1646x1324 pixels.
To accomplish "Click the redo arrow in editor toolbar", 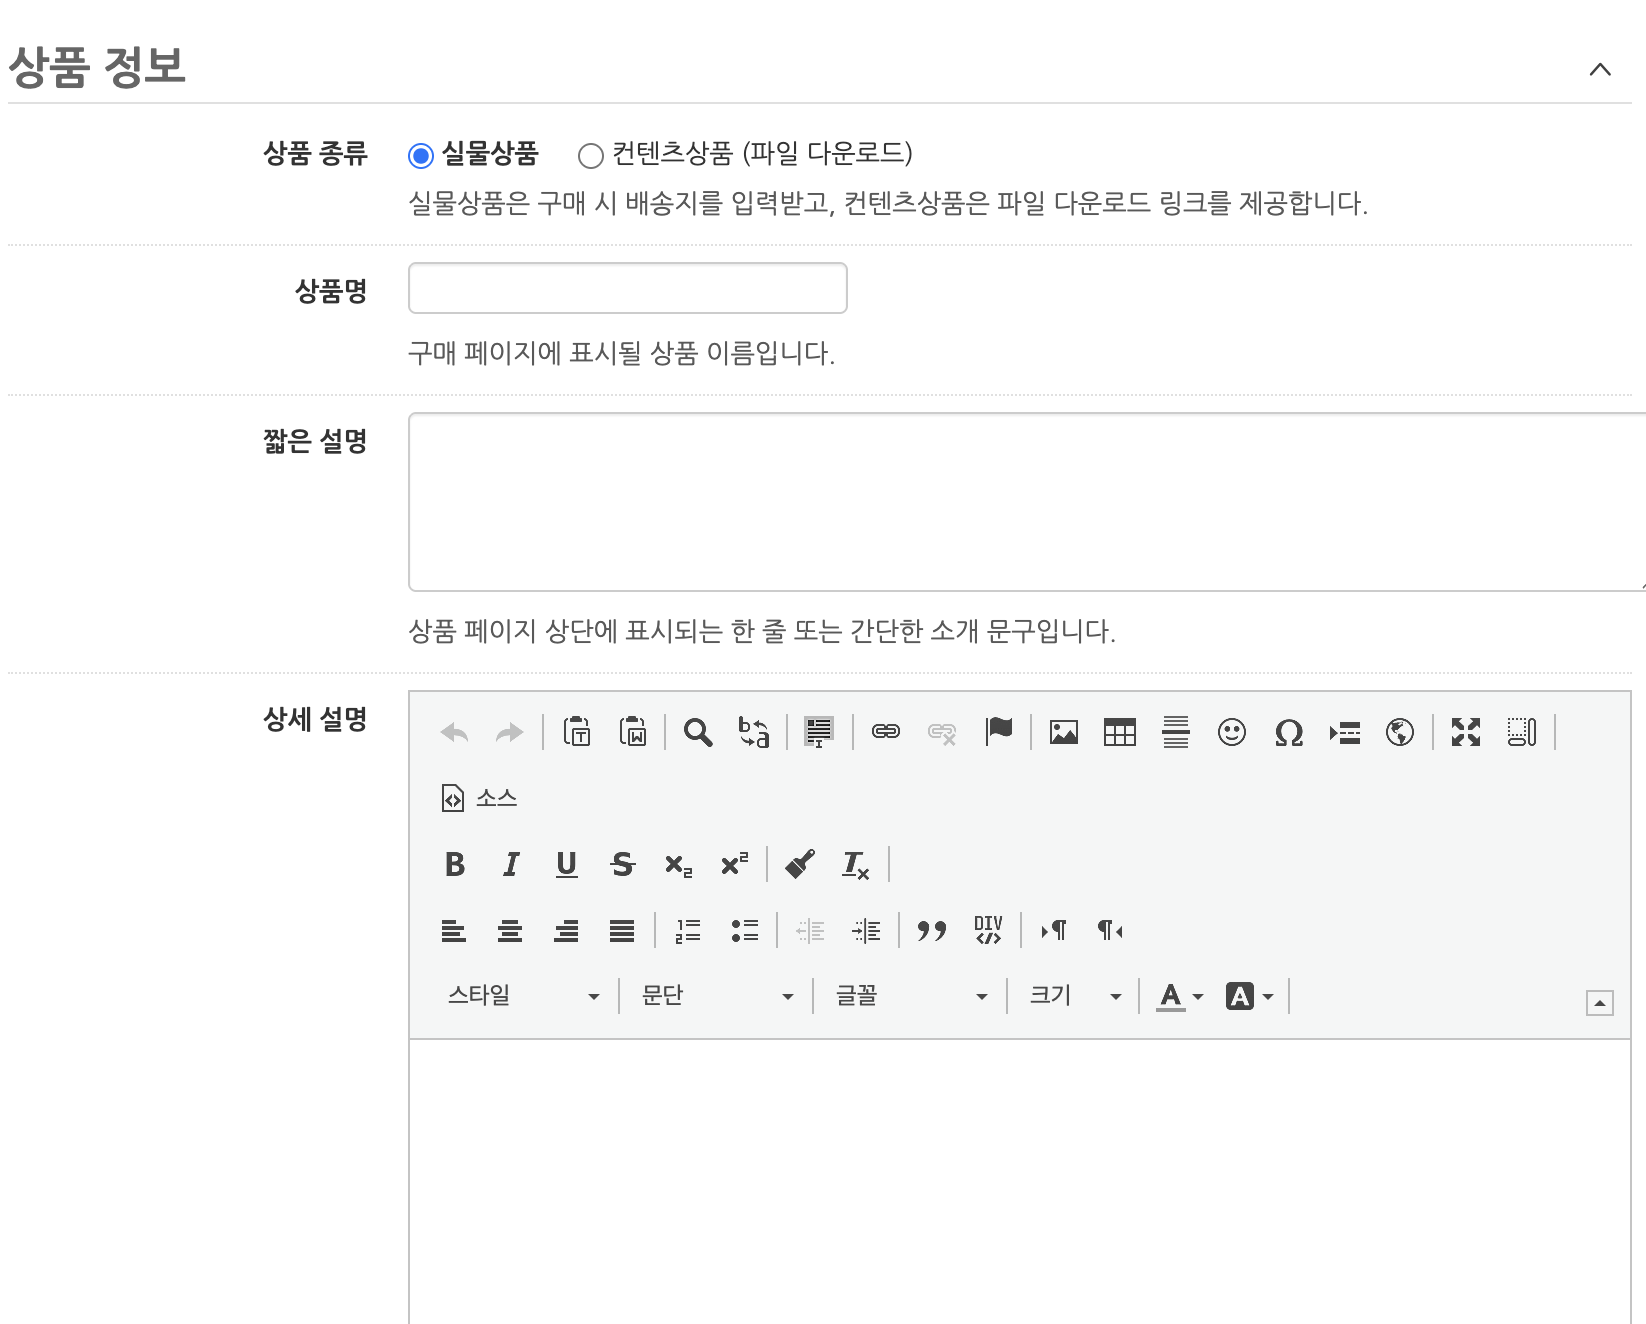I will 510,733.
